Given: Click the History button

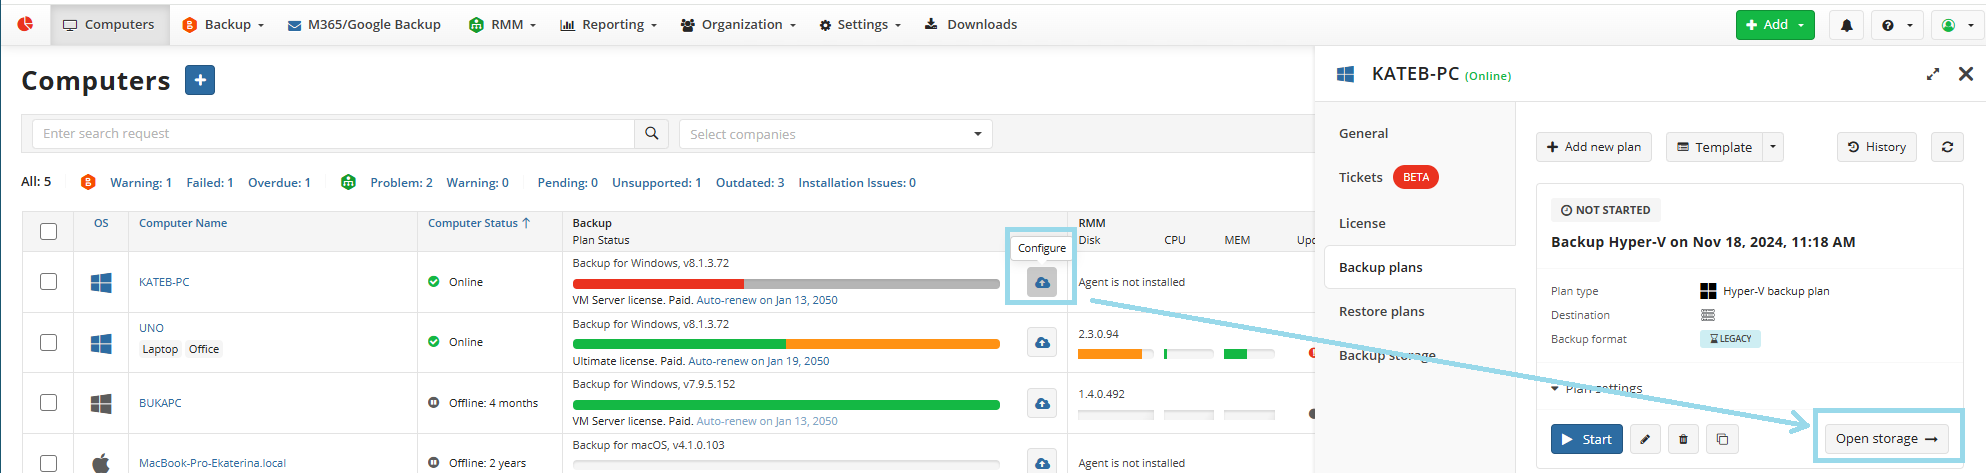Looking at the screenshot, I should click(x=1877, y=147).
